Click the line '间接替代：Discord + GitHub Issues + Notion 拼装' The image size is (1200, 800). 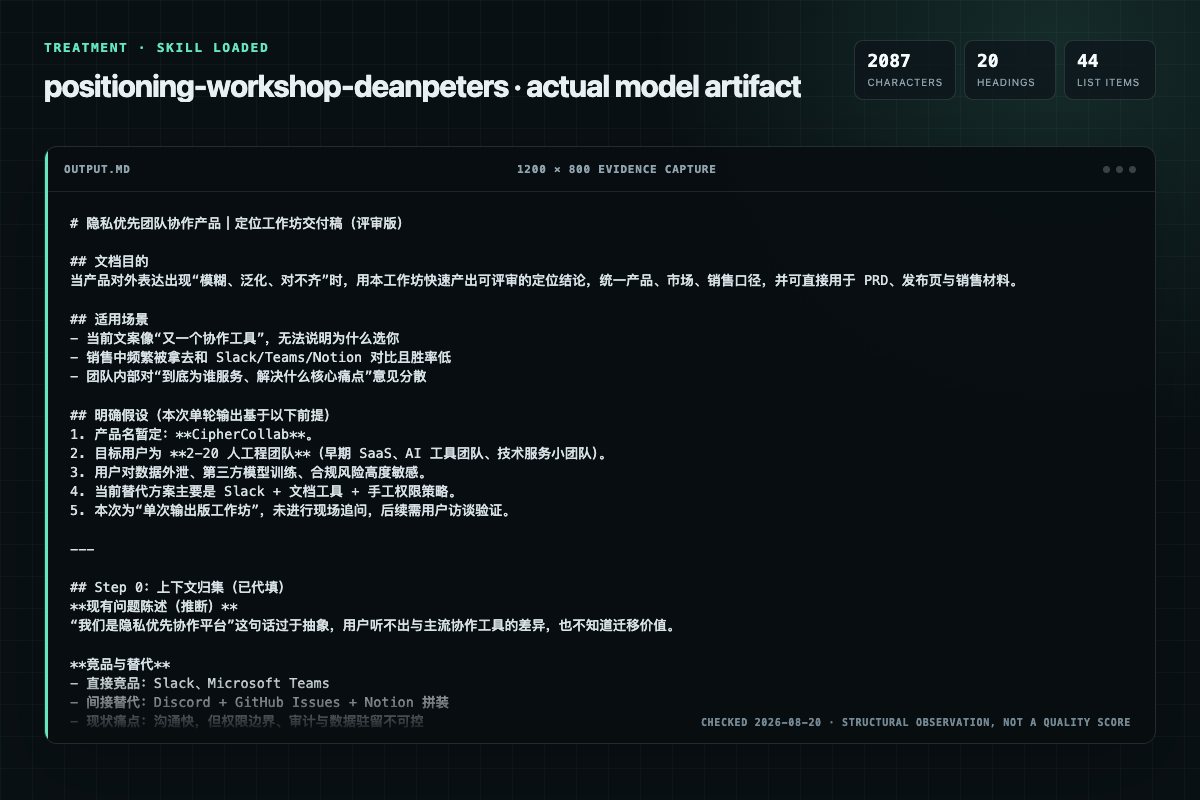point(259,703)
